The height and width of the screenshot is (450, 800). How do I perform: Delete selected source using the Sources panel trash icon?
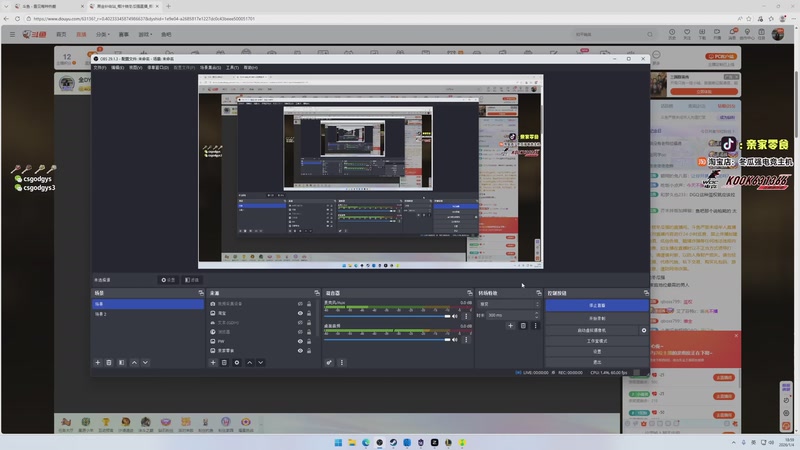[224, 362]
